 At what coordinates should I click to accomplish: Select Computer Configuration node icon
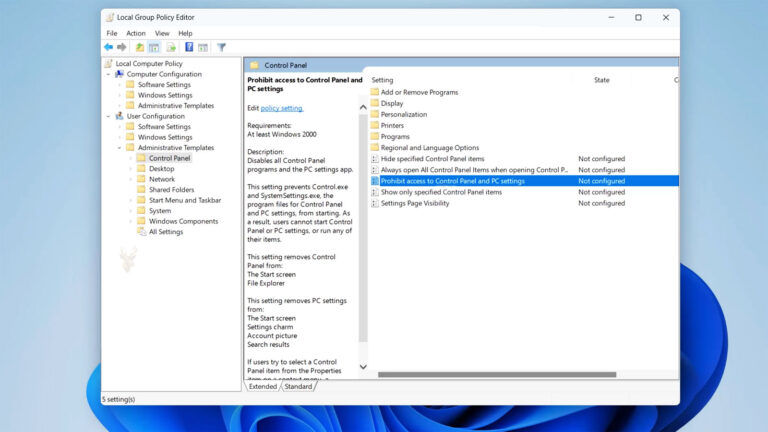click(x=120, y=74)
